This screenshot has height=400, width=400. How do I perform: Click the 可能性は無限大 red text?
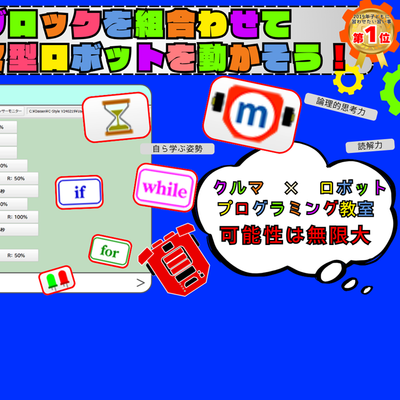click(x=295, y=236)
